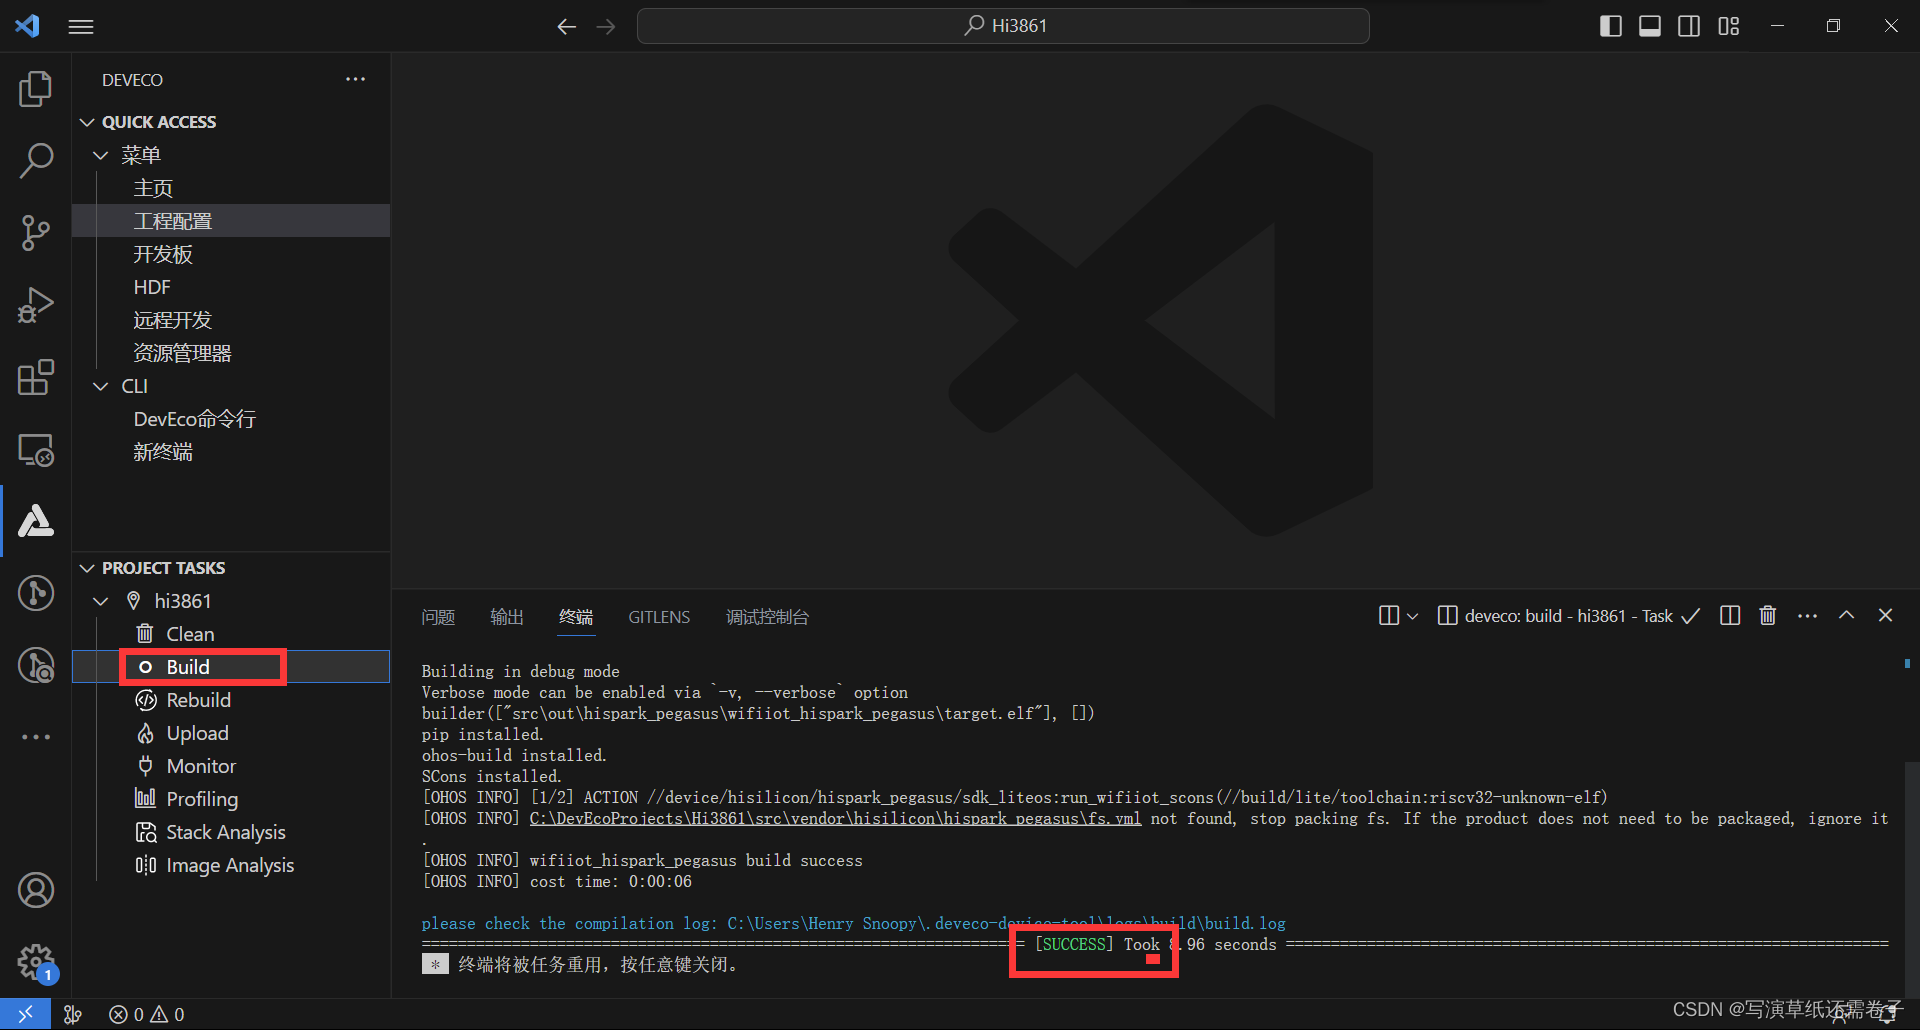Run the Image Analysis task
The width and height of the screenshot is (1920, 1030).
(231, 865)
